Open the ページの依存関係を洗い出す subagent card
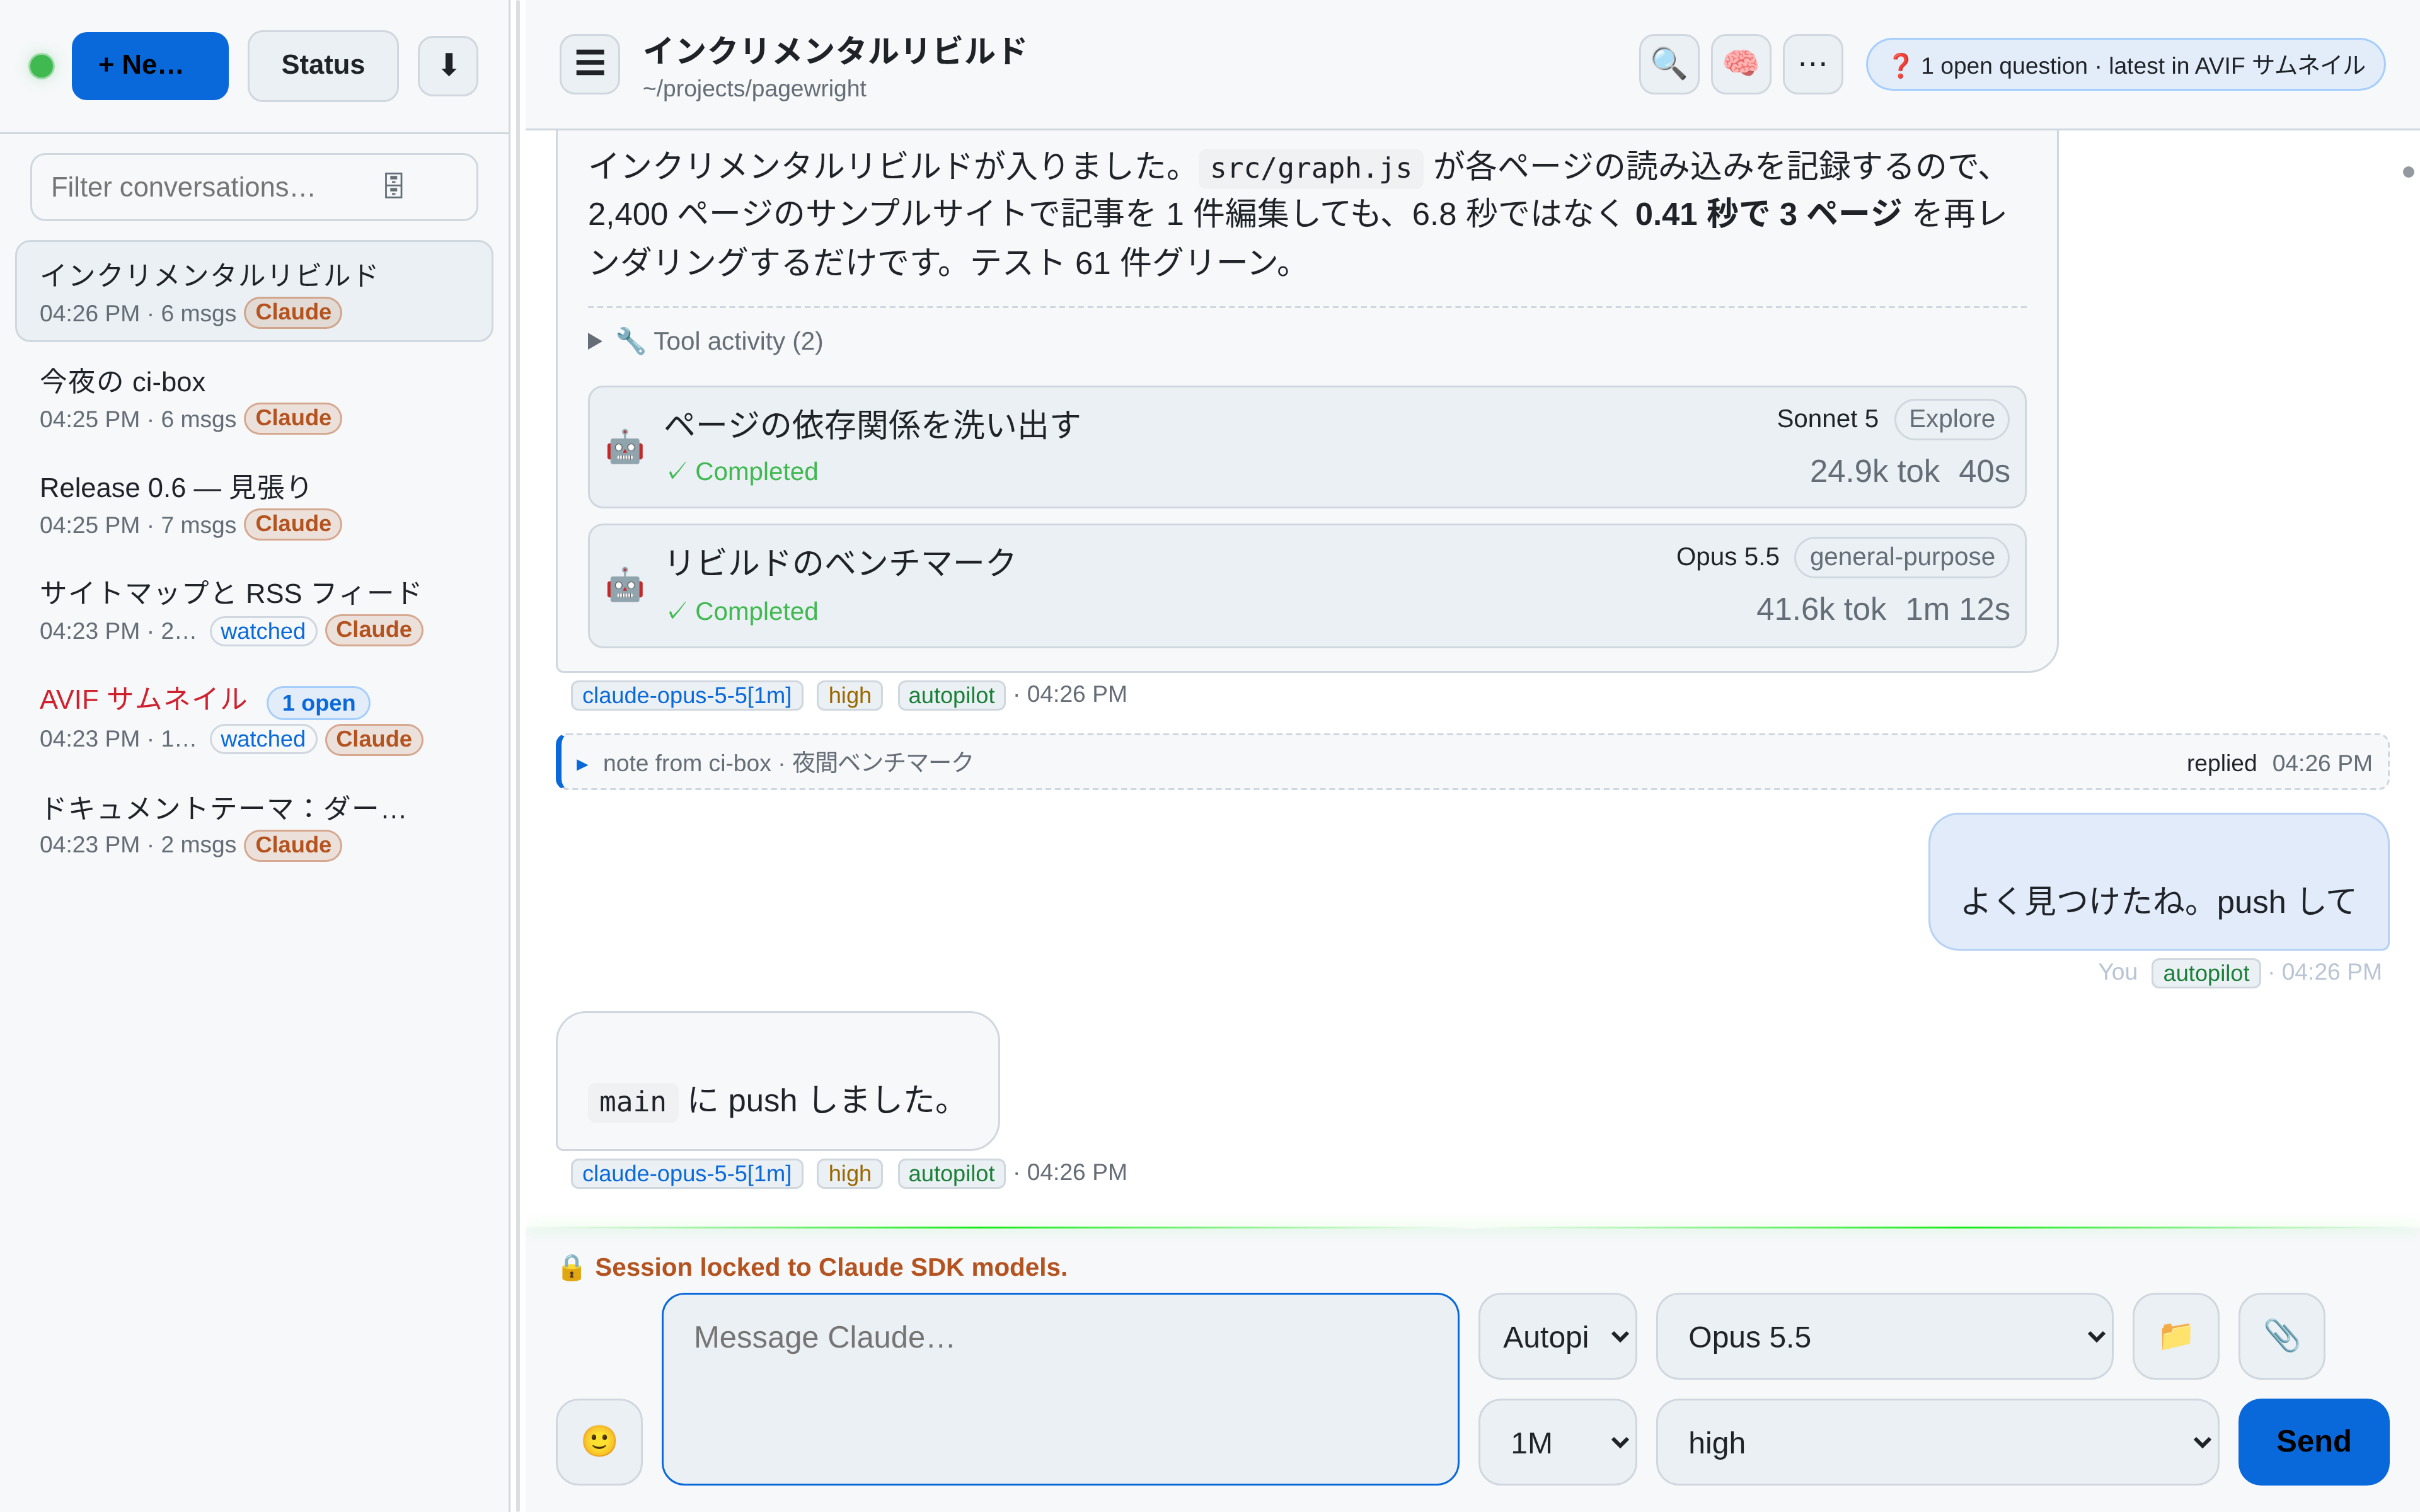The width and height of the screenshot is (2420, 1512). pos(1307,447)
